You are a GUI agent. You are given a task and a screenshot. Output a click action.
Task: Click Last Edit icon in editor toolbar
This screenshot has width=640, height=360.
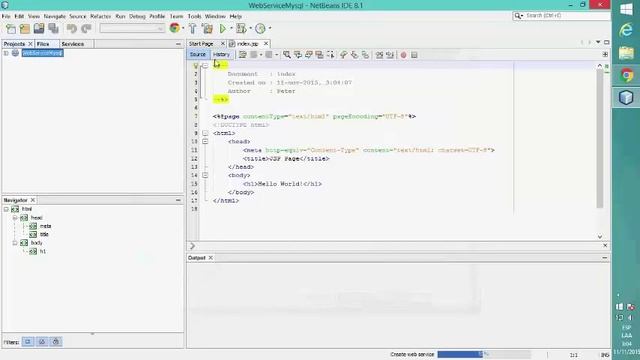click(x=242, y=55)
